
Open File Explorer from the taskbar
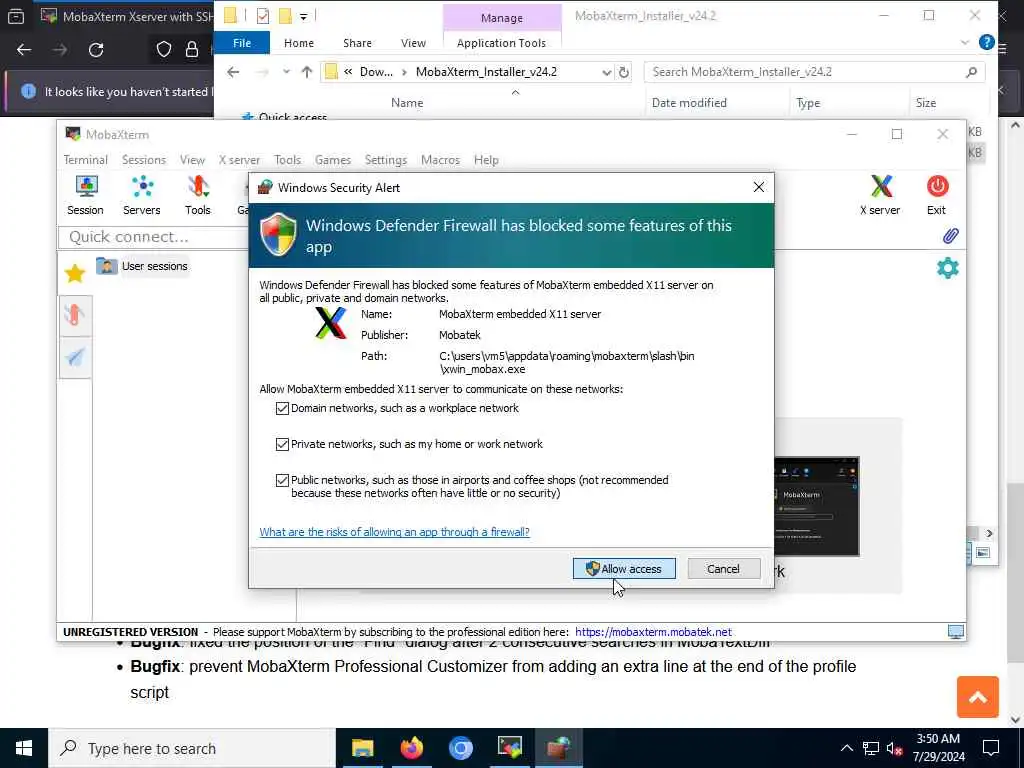pos(362,748)
